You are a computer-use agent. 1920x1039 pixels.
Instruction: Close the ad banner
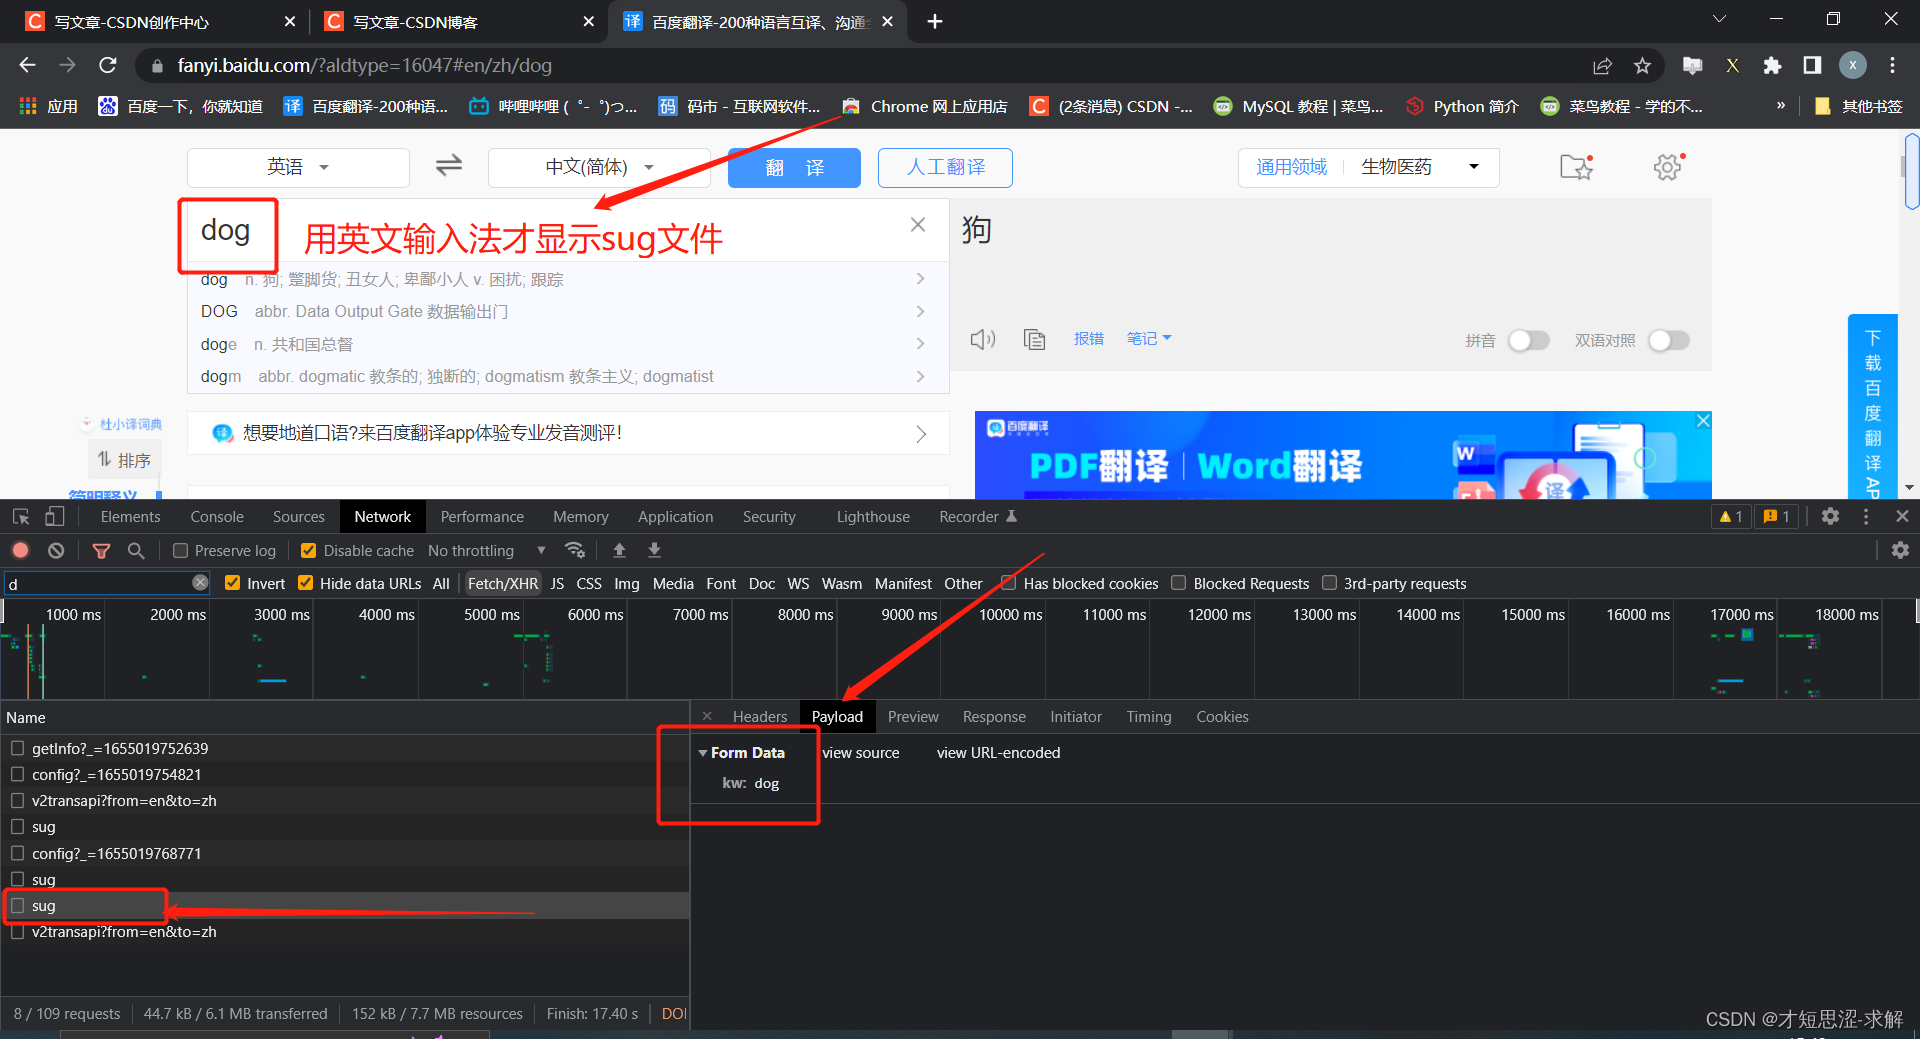tap(1703, 421)
